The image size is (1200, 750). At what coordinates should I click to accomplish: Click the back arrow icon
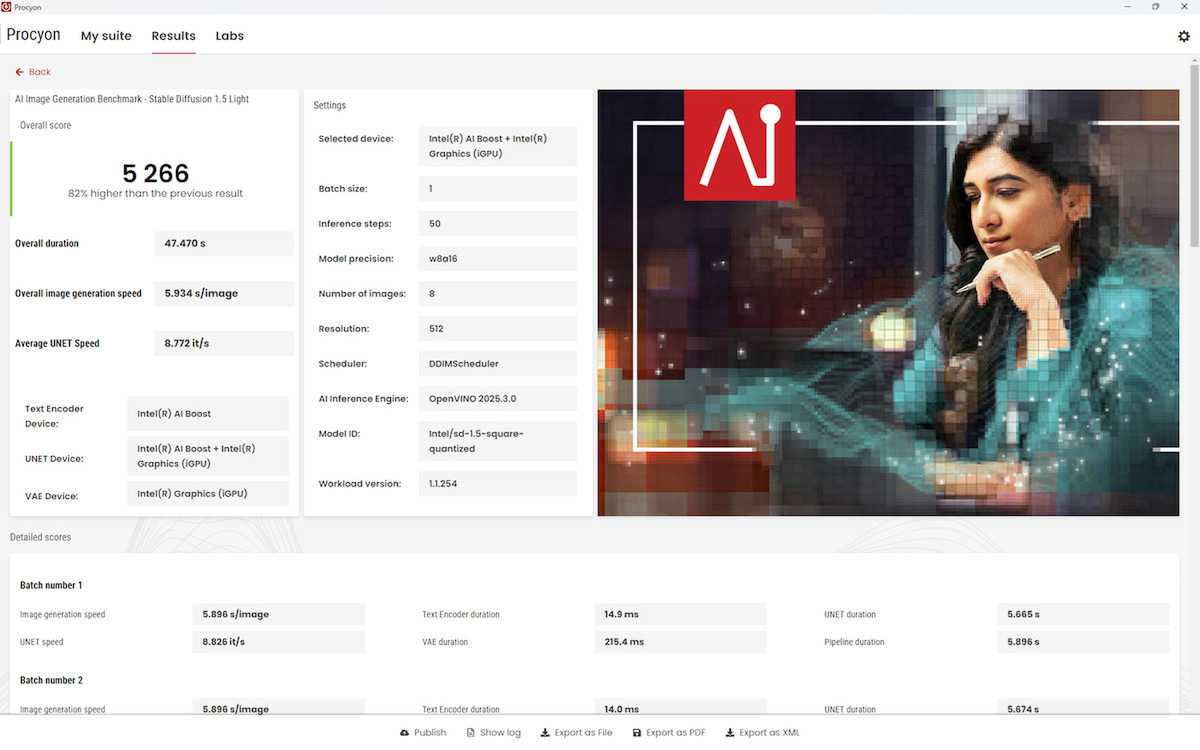coord(19,72)
